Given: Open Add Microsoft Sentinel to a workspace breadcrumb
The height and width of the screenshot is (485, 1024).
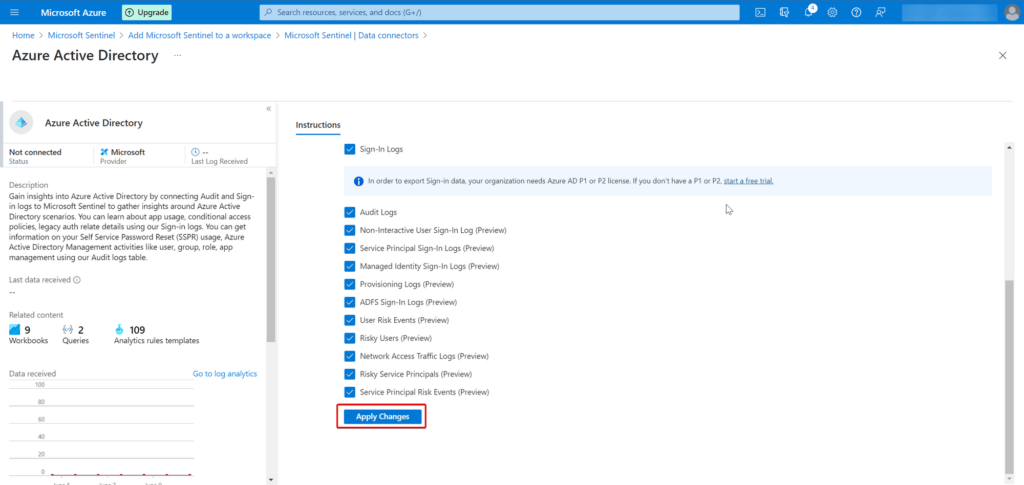Looking at the screenshot, I should (200, 35).
